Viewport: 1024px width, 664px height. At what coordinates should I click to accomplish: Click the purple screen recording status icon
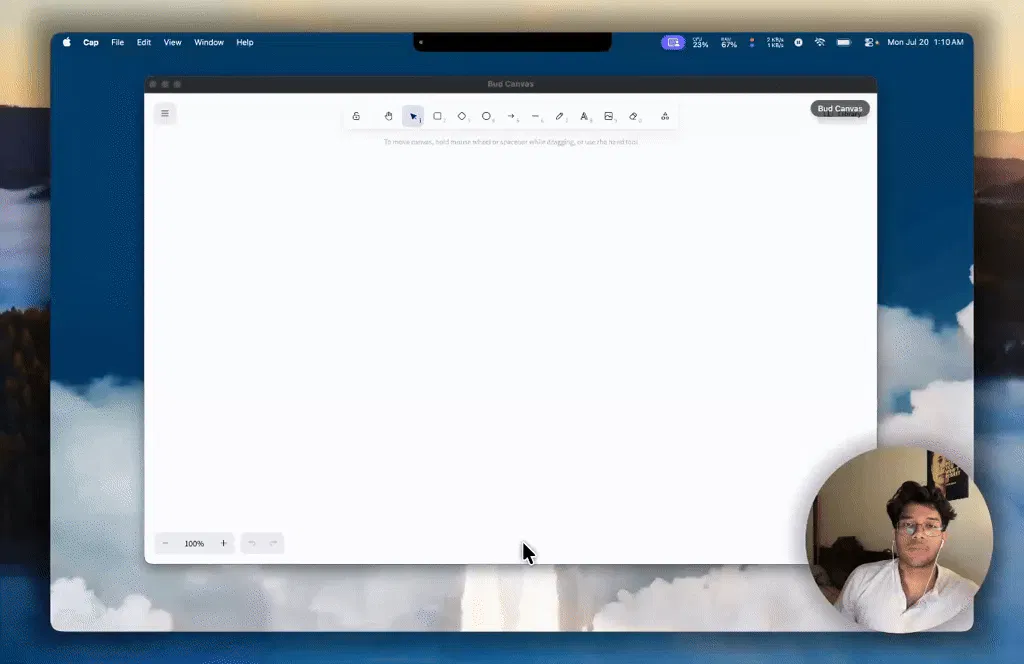(673, 42)
